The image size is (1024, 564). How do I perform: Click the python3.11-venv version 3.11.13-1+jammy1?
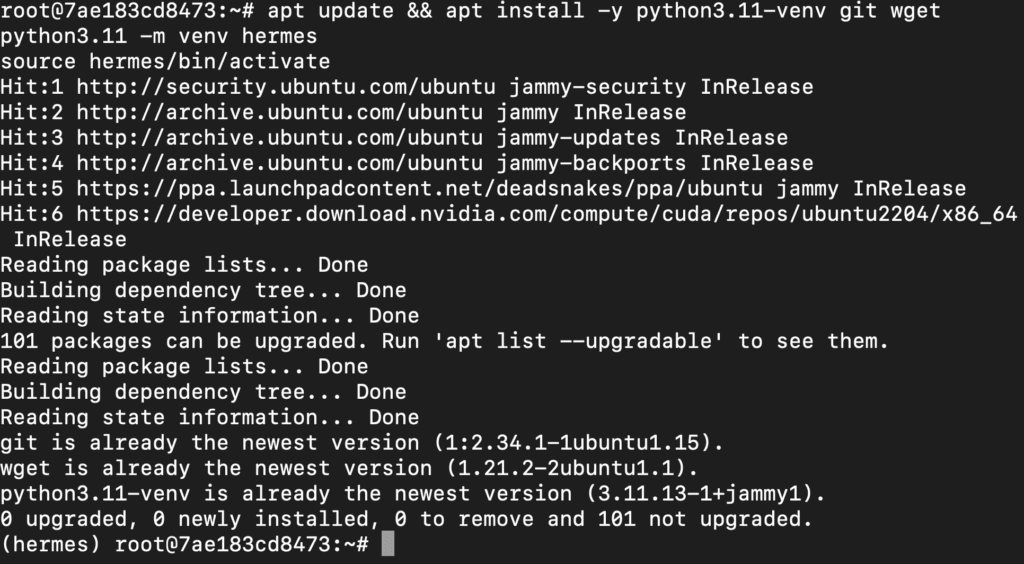[x=701, y=494]
